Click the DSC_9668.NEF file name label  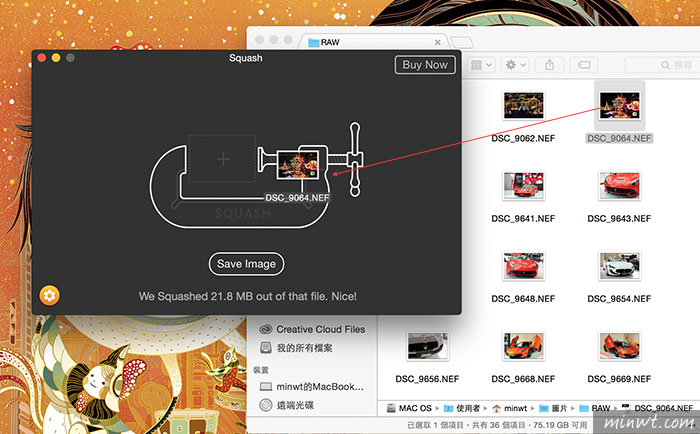523,379
